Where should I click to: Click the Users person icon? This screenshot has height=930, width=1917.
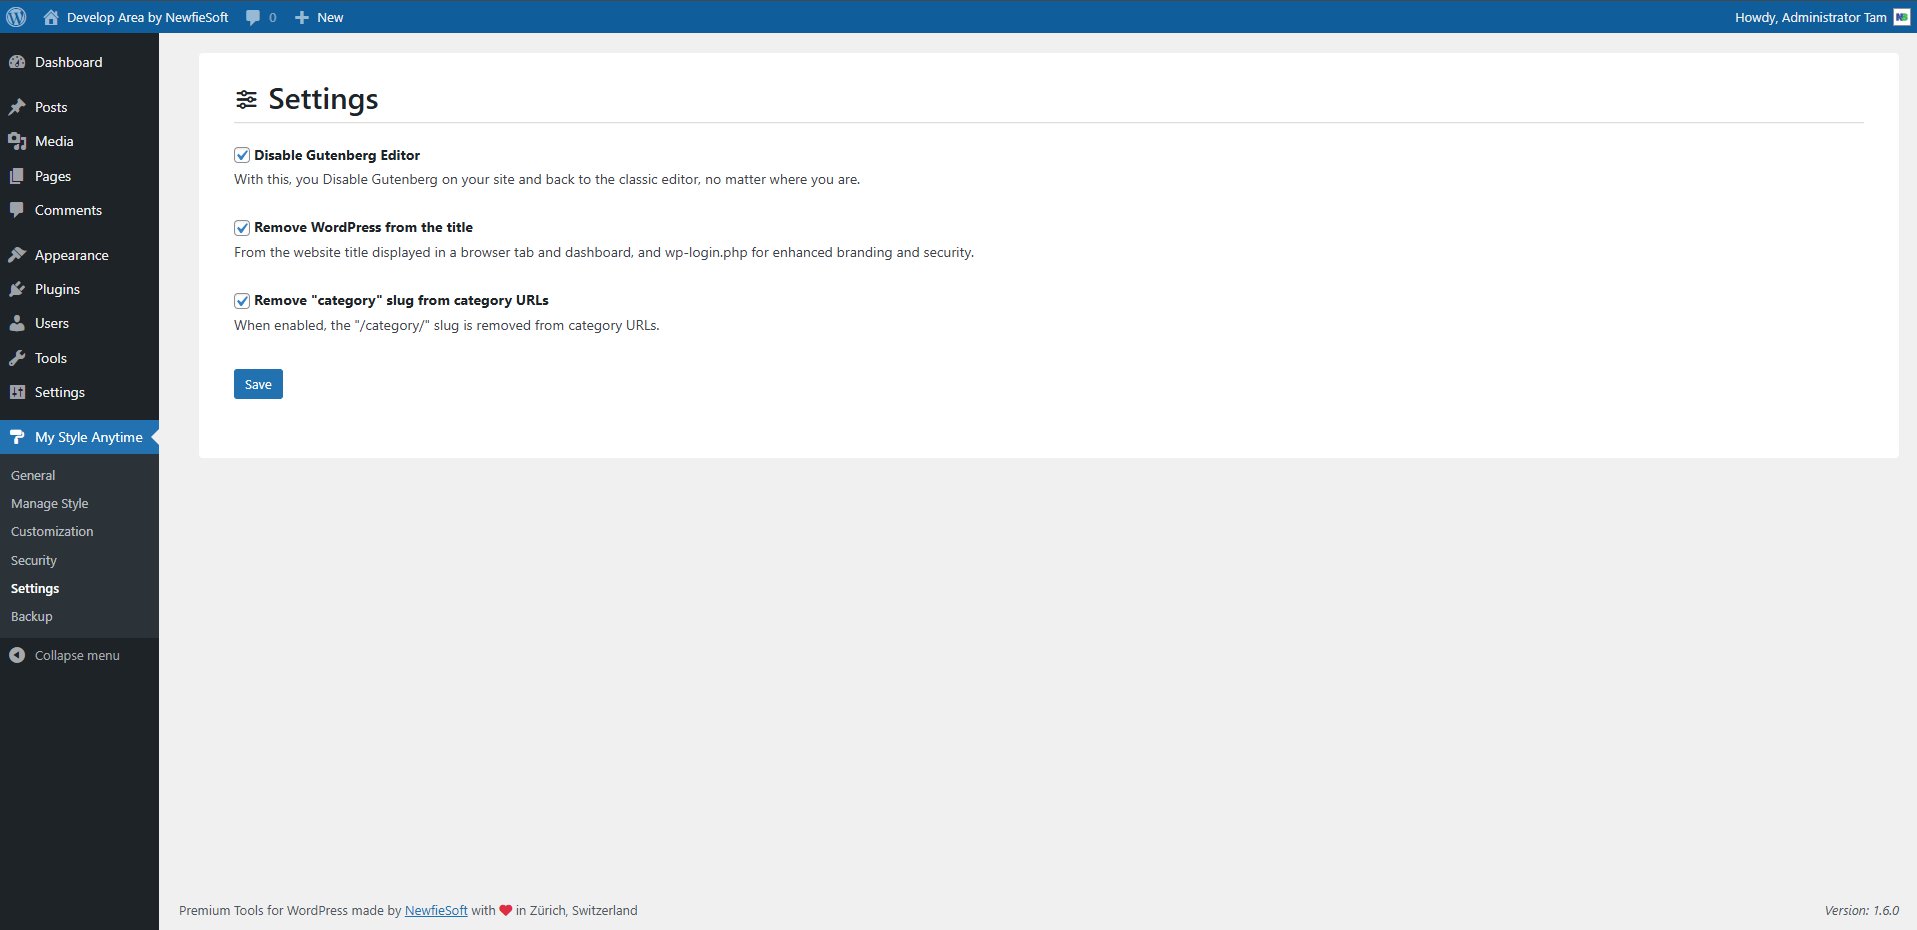coord(17,323)
